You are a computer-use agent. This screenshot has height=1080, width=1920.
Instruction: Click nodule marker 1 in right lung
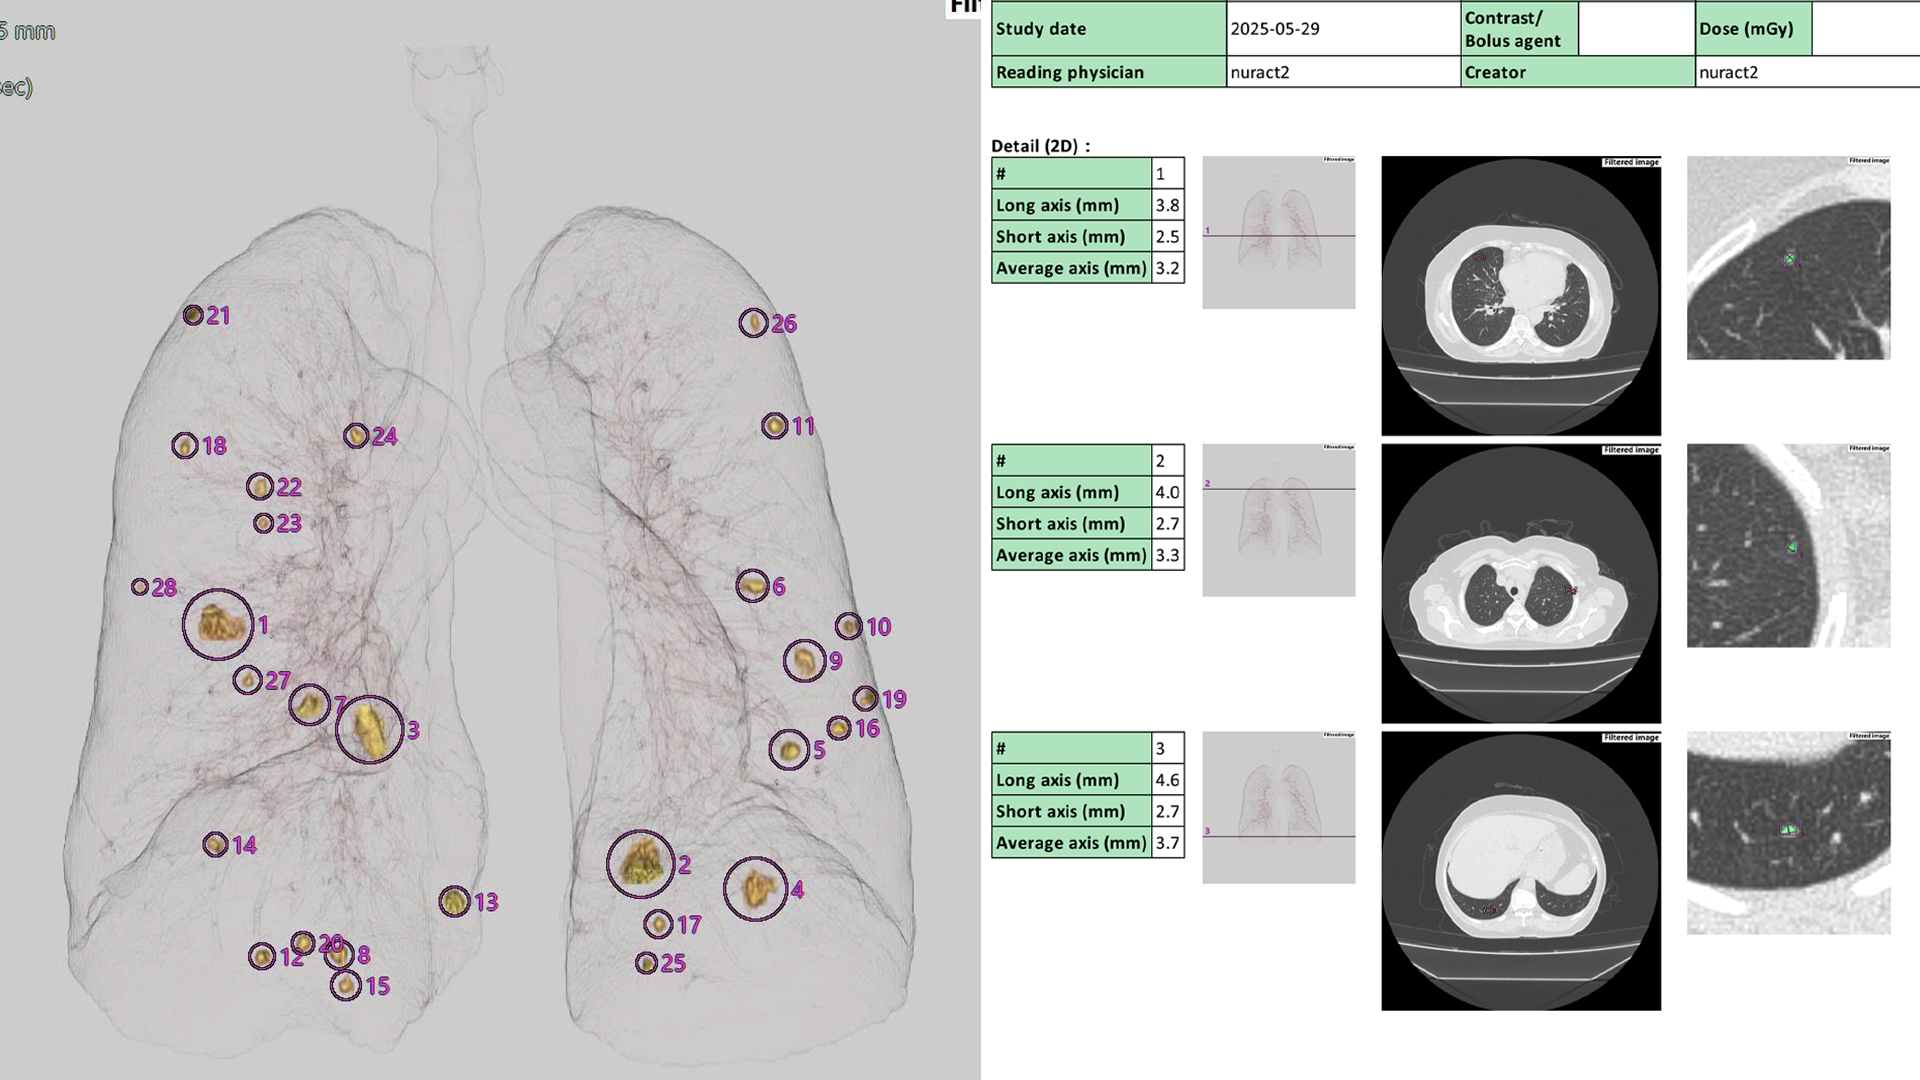point(218,624)
